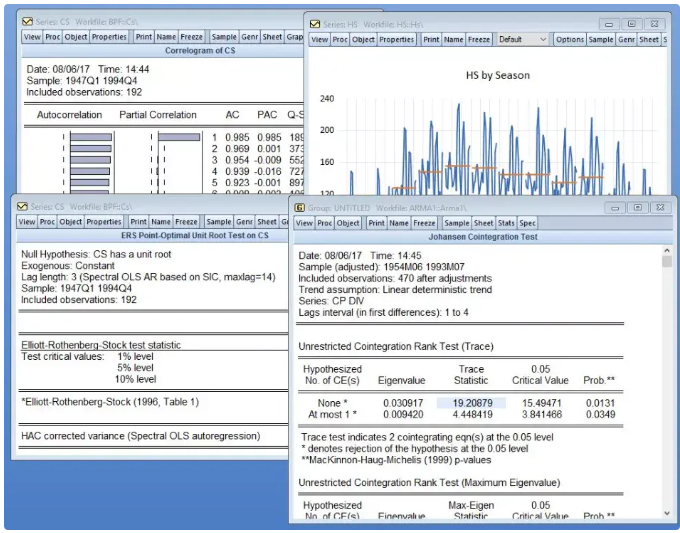The image size is (680, 533).
Task: Click Print in HS series window
Action: click(x=431, y=39)
